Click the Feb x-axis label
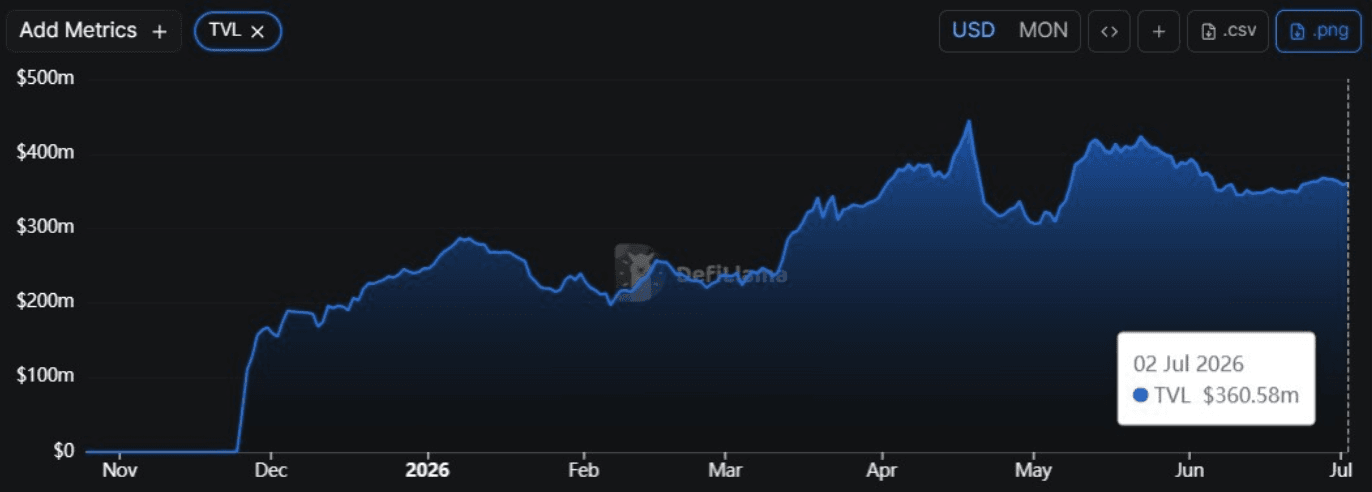Viewport: 1372px width, 492px height. (x=583, y=470)
